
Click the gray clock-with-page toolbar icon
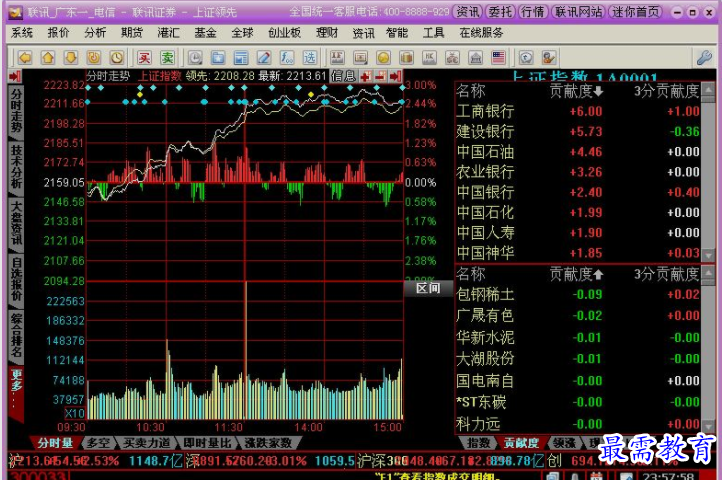(x=195, y=58)
